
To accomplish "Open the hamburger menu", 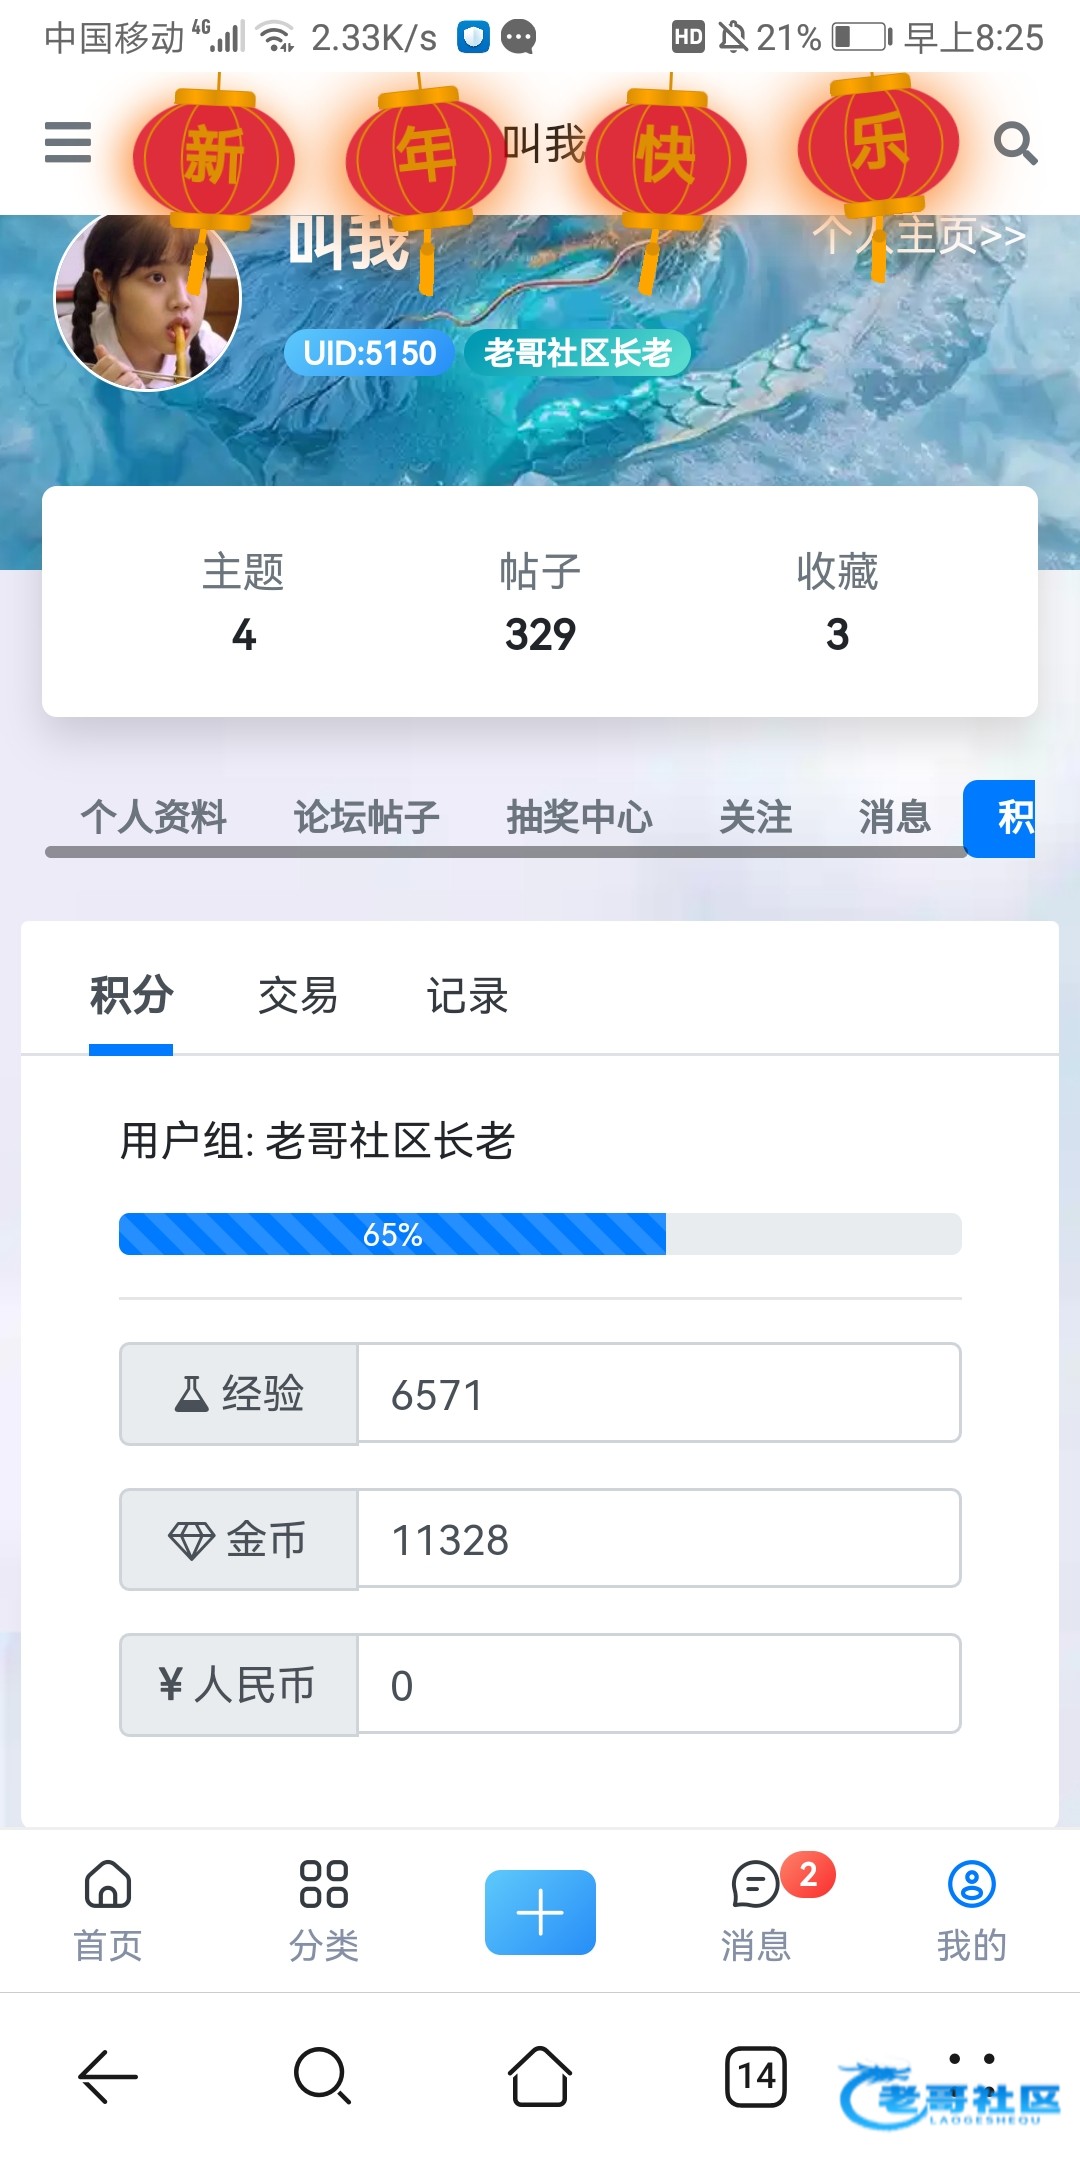I will [x=68, y=142].
